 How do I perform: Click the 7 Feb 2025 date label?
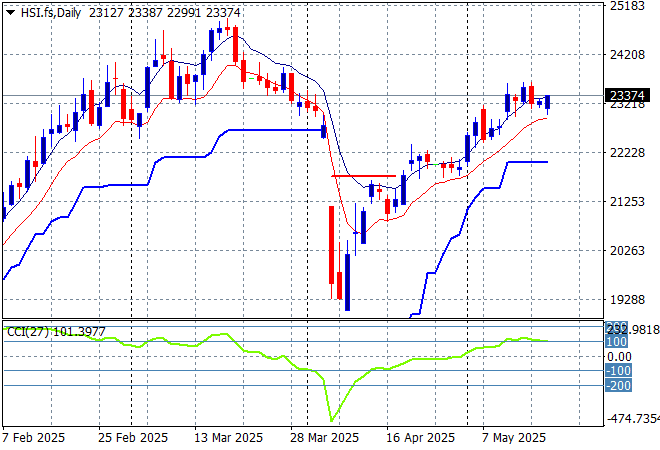(34, 438)
